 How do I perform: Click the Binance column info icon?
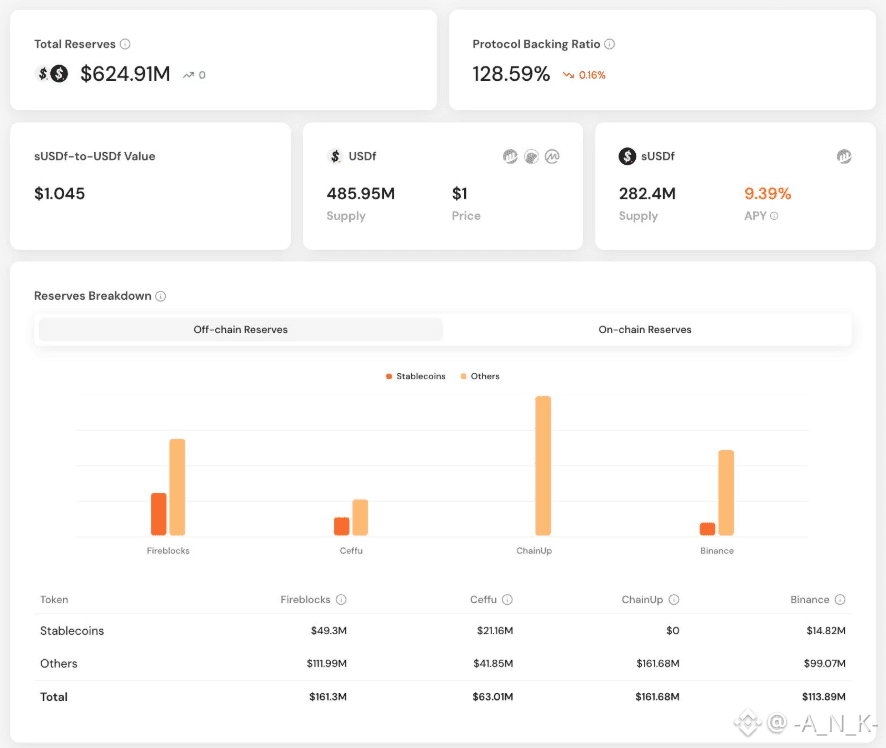tap(840, 599)
